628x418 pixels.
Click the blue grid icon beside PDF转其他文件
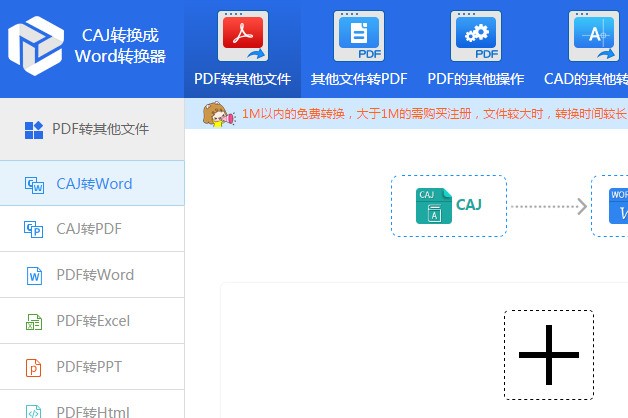point(34,130)
